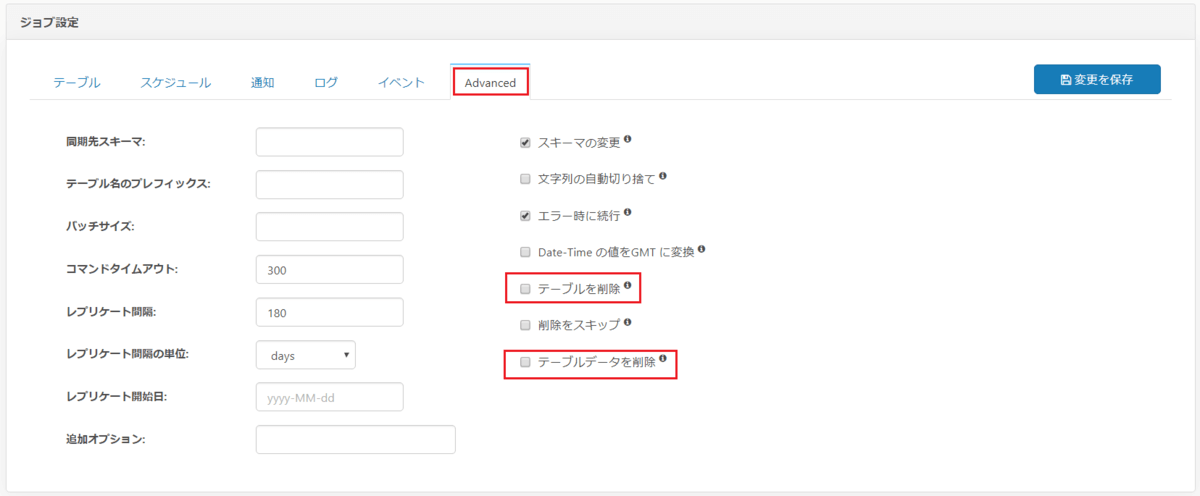The height and width of the screenshot is (496, 1200).
Task: Check the テーブルデータを削除 checkbox
Action: tap(525, 362)
